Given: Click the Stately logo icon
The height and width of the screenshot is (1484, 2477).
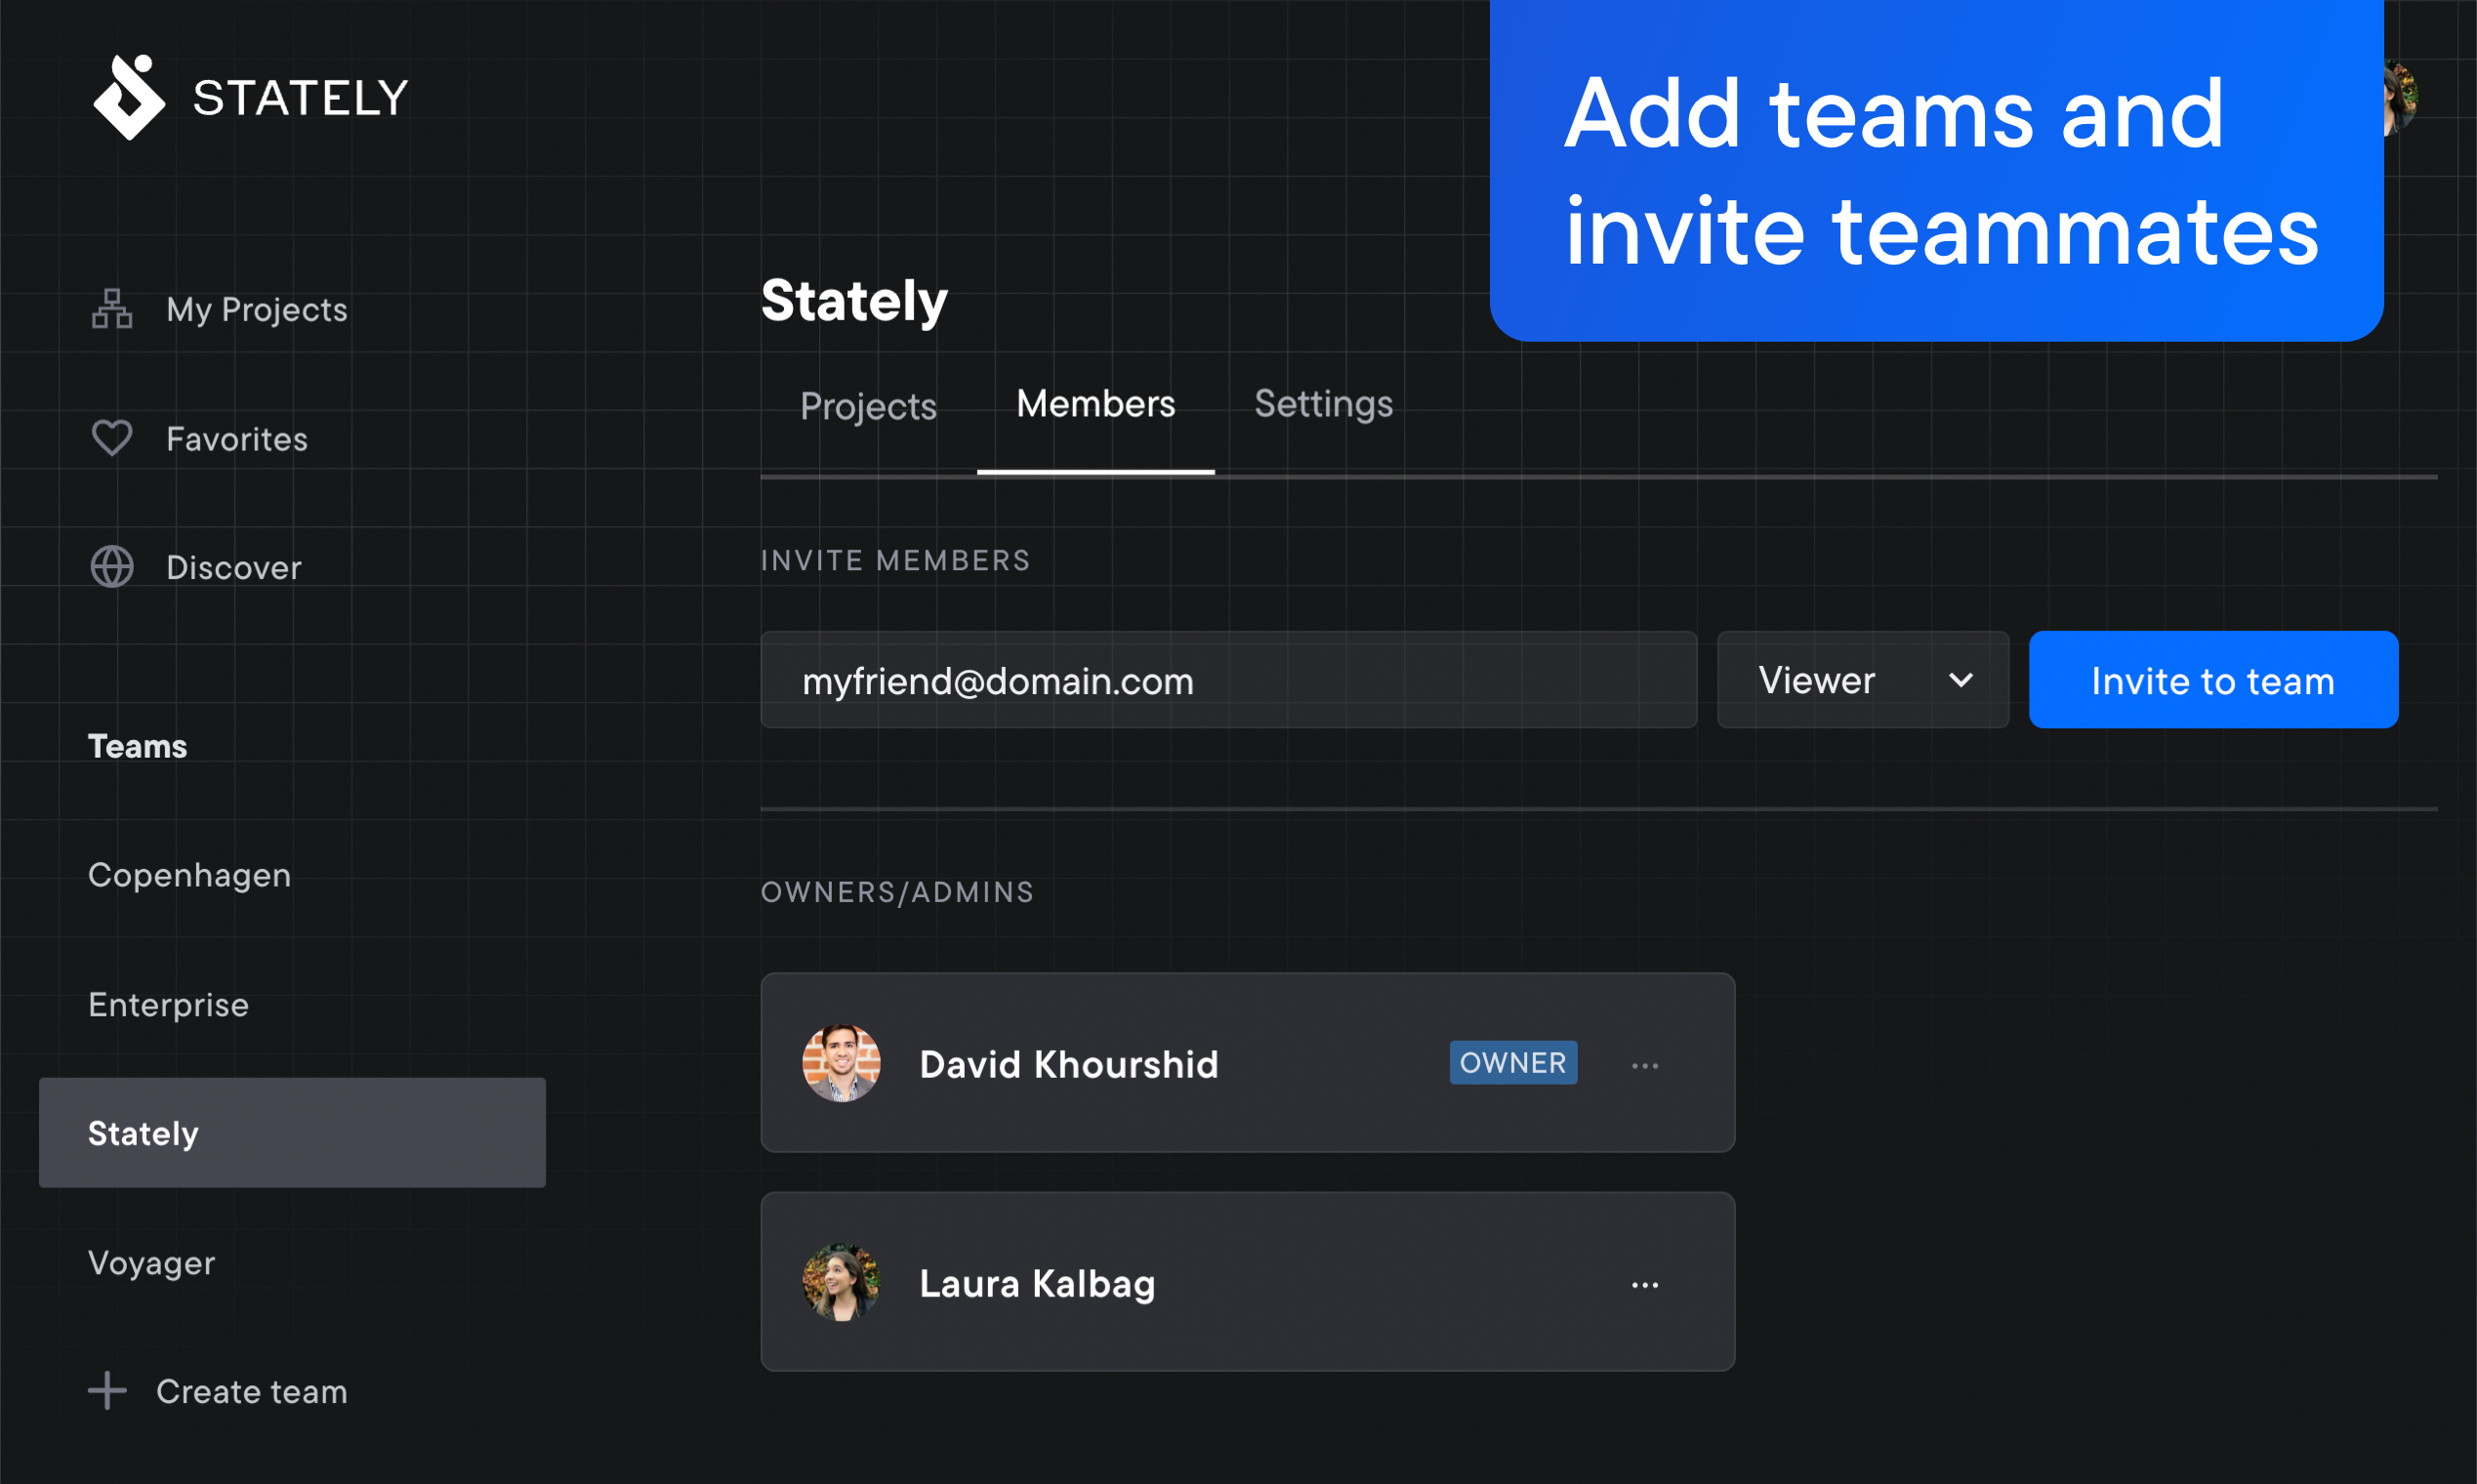Looking at the screenshot, I should point(129,97).
